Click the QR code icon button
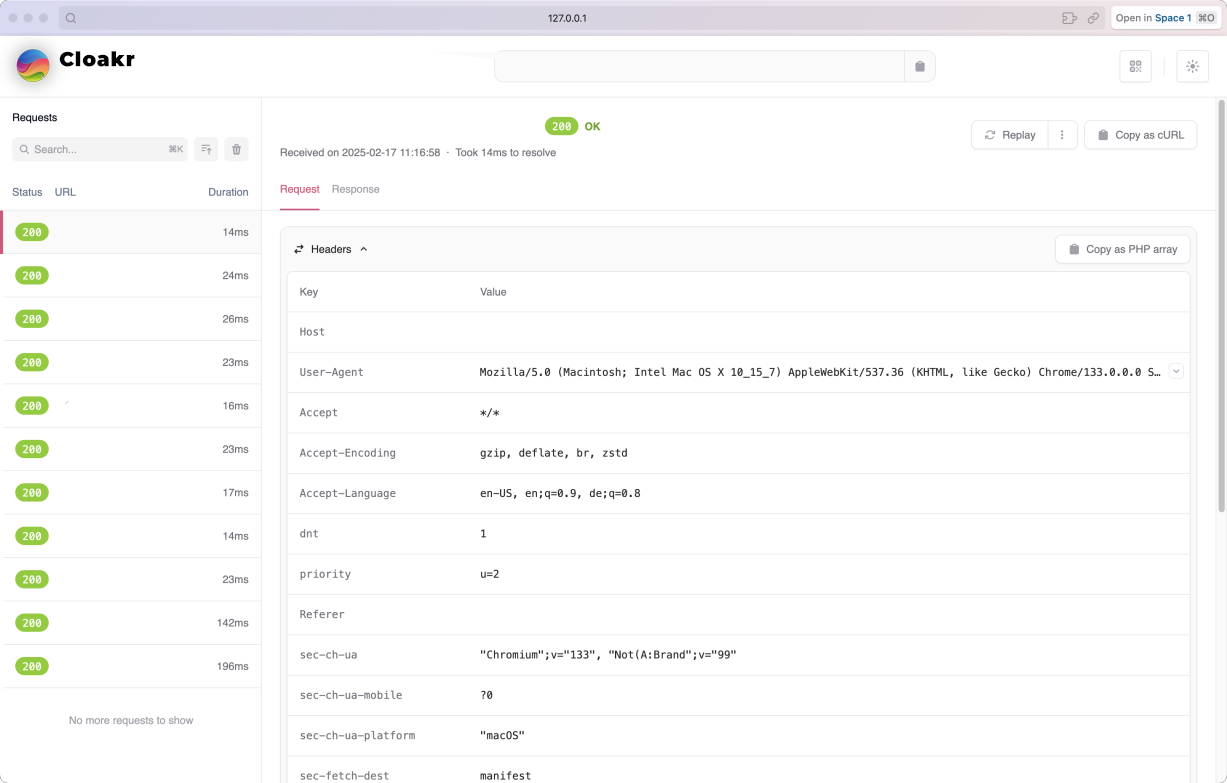1227x783 pixels. point(1135,66)
